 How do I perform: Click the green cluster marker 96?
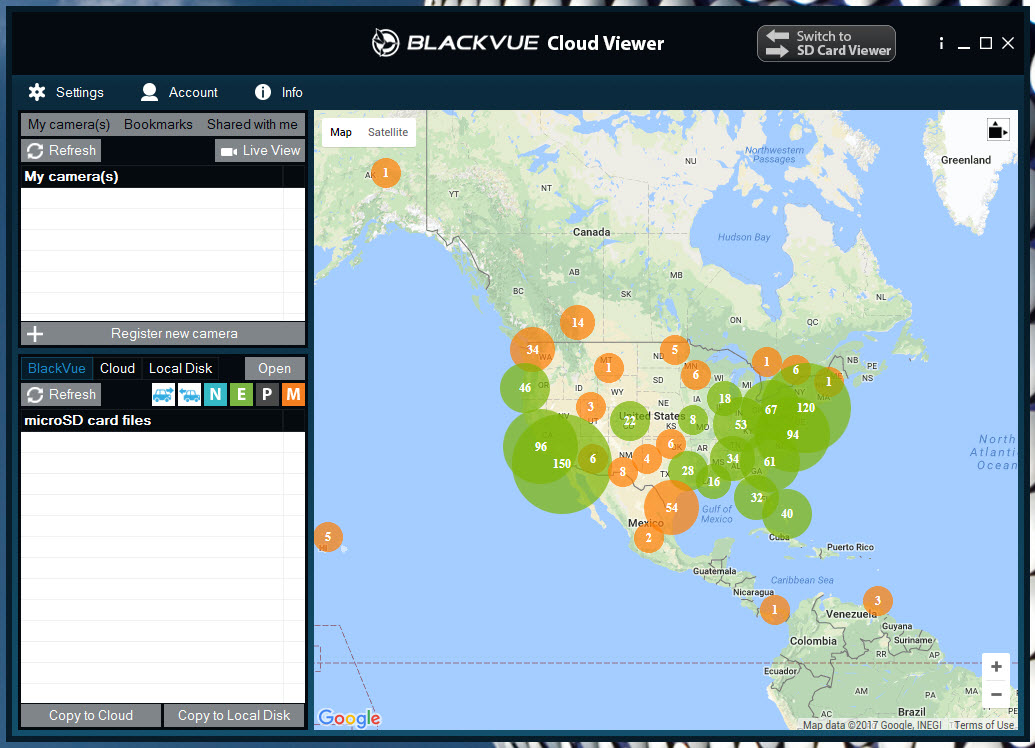coord(541,447)
